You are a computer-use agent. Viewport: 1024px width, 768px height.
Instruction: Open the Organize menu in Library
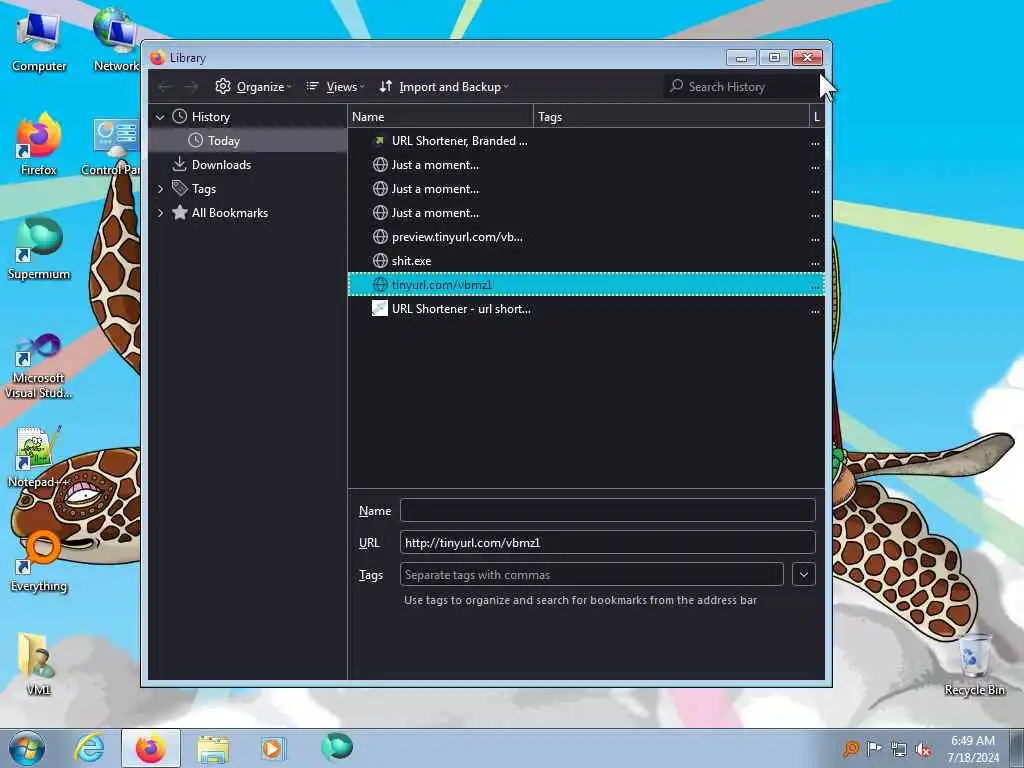pyautogui.click(x=253, y=87)
